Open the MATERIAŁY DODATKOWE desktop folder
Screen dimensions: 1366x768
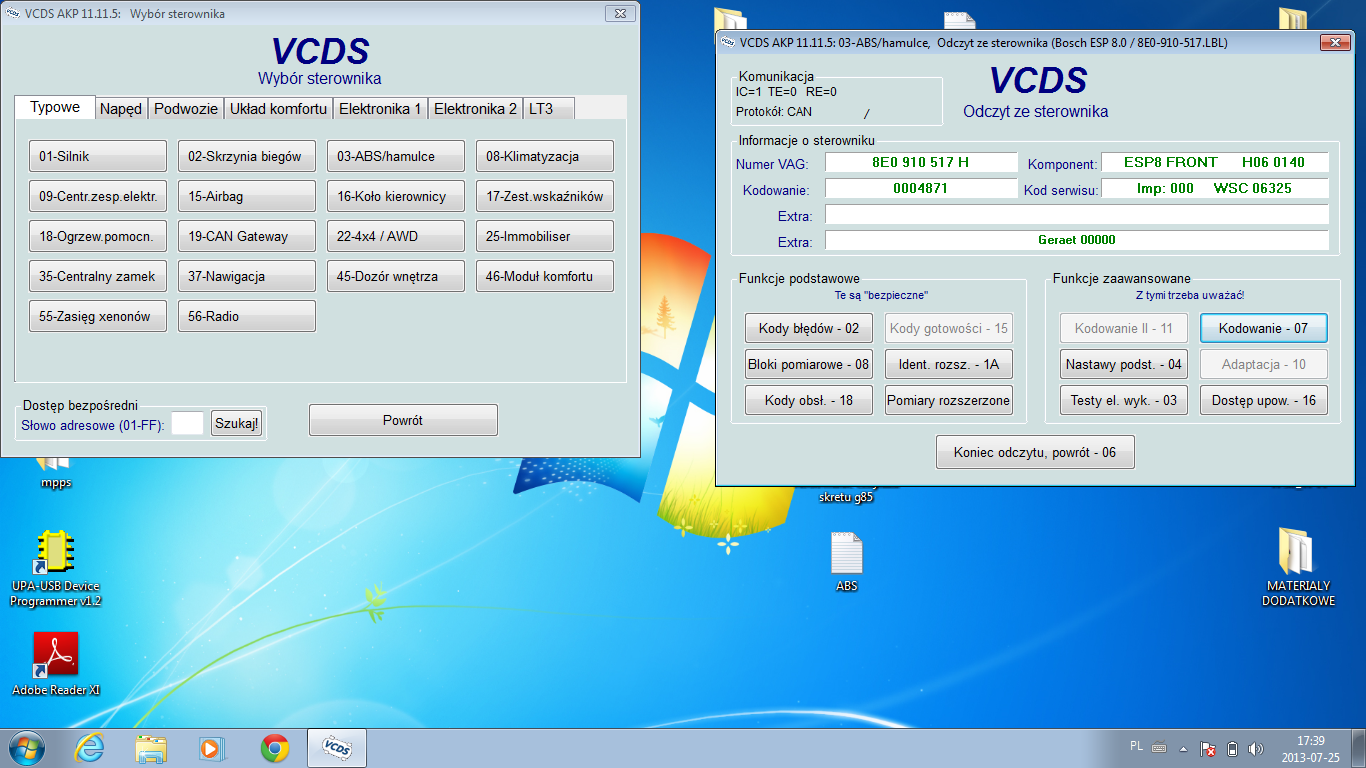pyautogui.click(x=1297, y=567)
